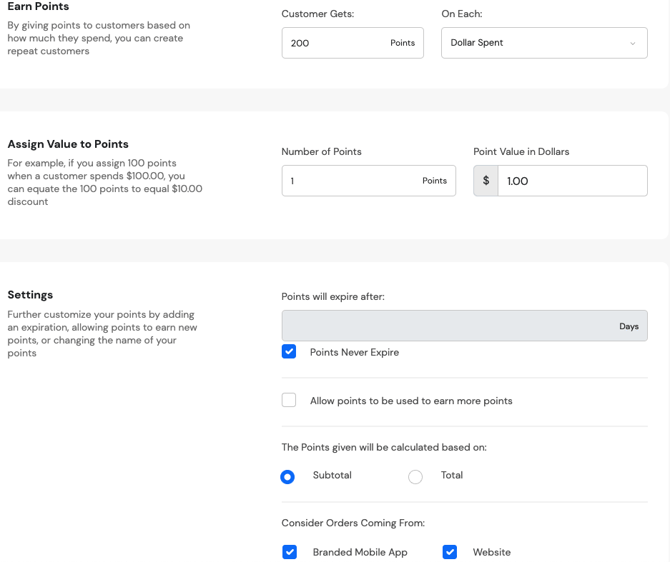Uncheck the Points Never Expire checkbox
This screenshot has width=670, height=562.
289,352
